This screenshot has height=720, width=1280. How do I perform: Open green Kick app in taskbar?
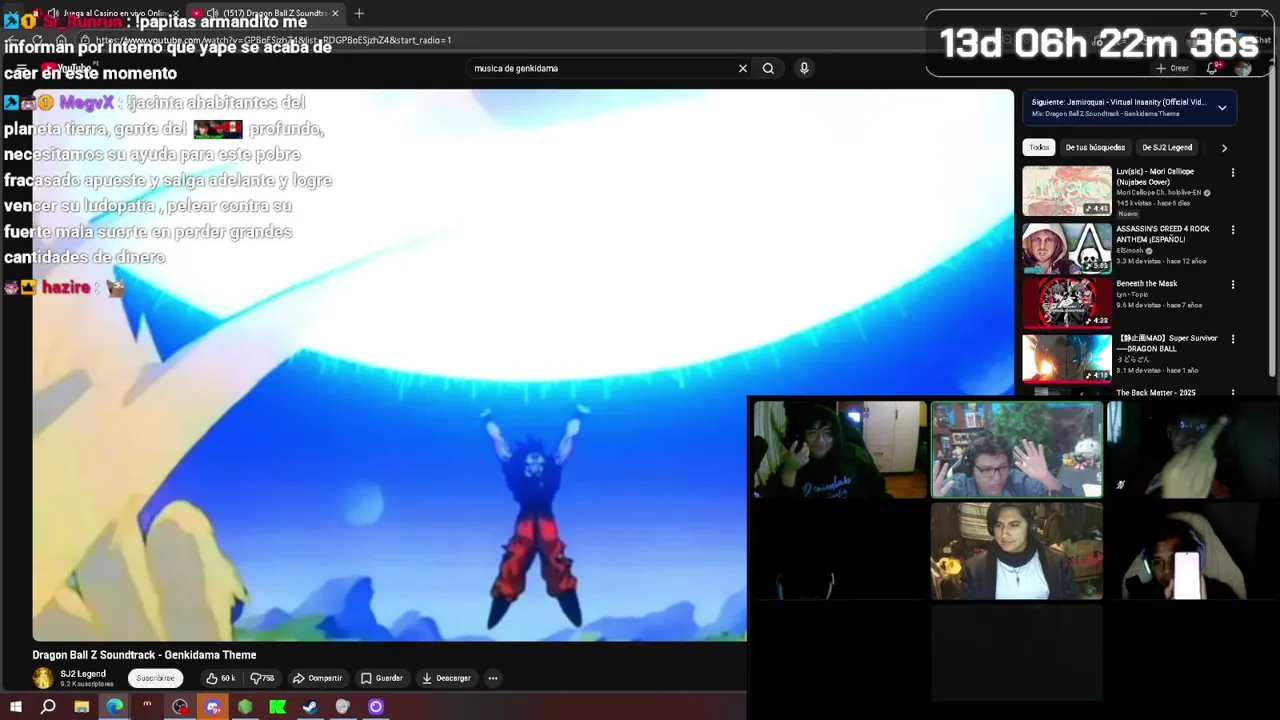278,707
